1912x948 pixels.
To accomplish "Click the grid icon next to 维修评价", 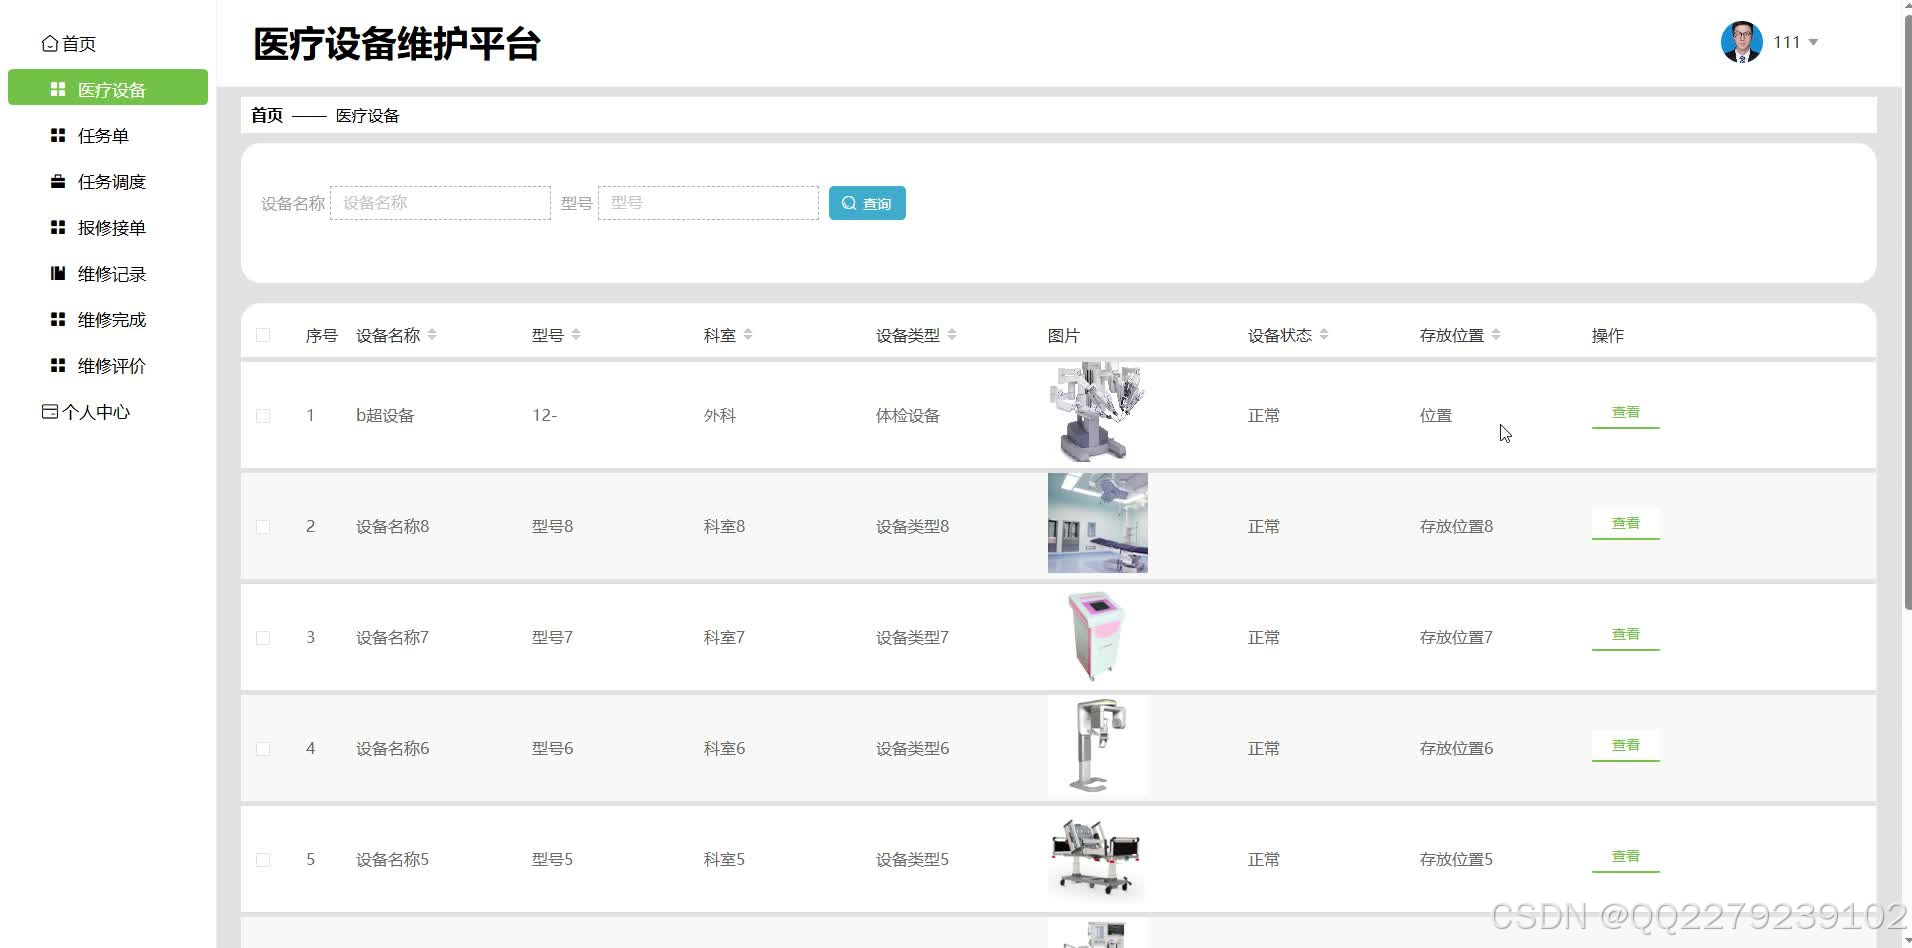I will coord(58,365).
